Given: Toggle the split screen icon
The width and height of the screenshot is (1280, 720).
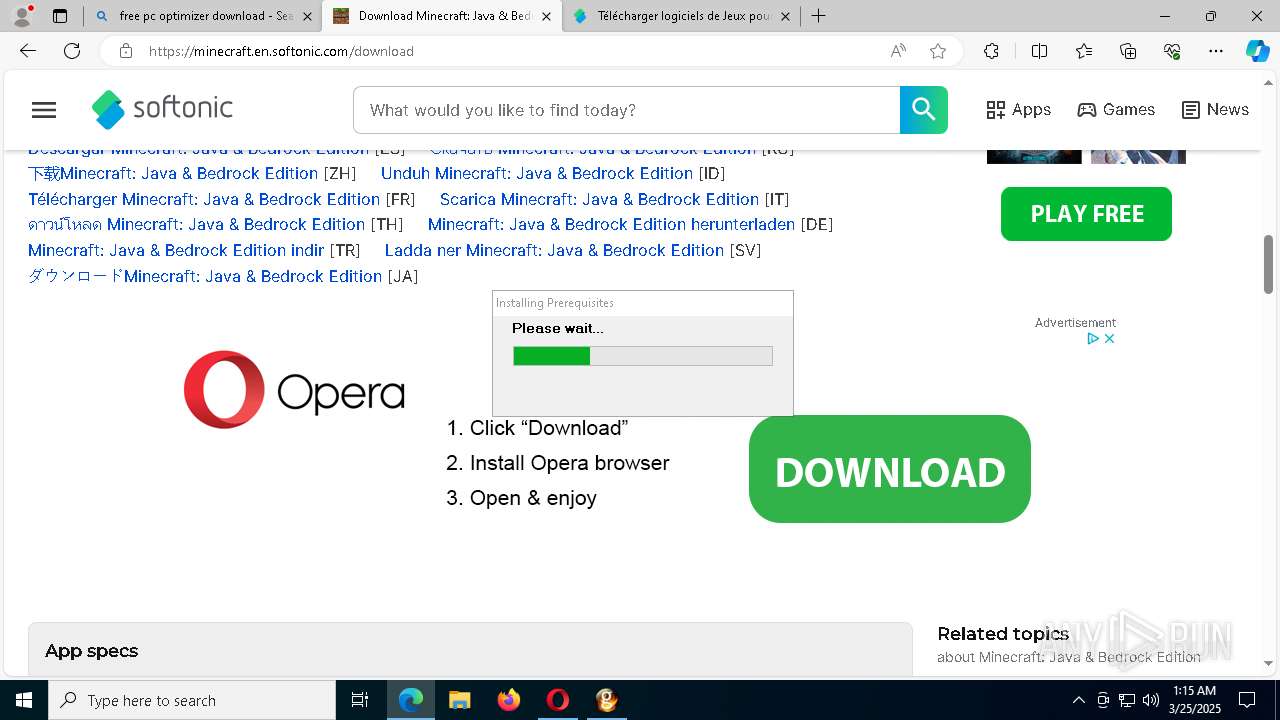Looking at the screenshot, I should pos(1039,51).
